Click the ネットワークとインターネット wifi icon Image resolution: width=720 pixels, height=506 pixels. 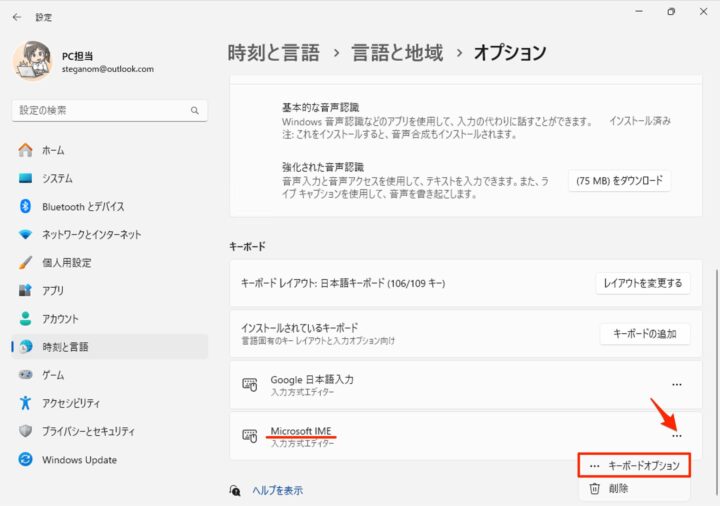[x=25, y=234]
